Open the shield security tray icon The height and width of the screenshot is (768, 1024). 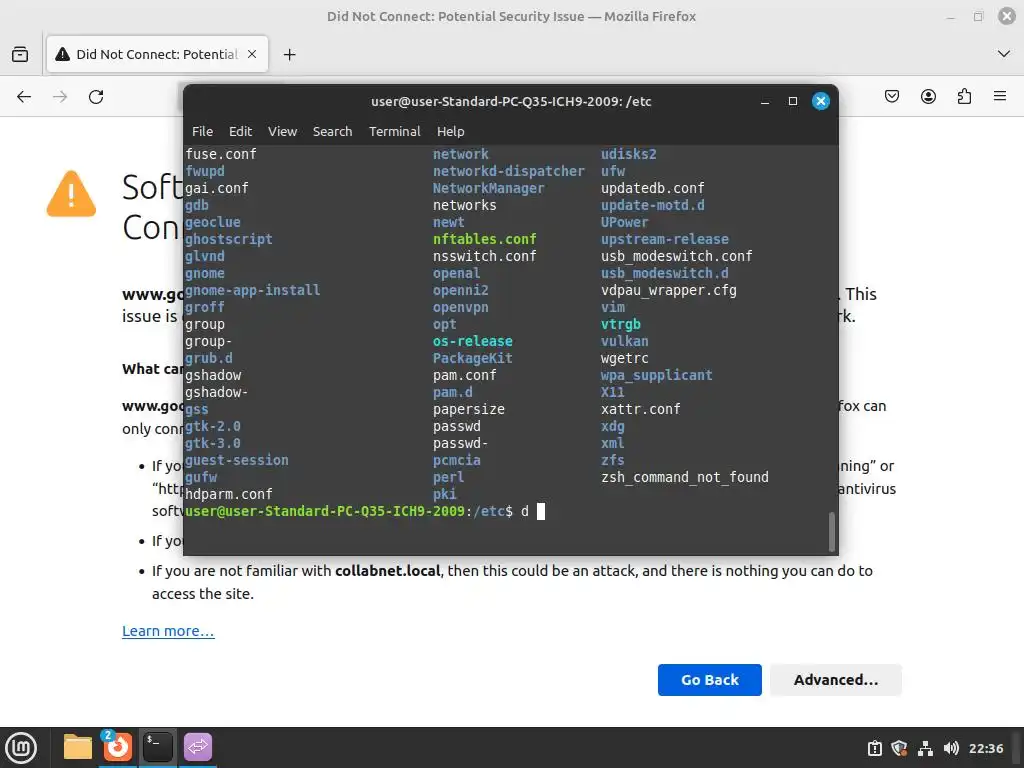tap(899, 748)
